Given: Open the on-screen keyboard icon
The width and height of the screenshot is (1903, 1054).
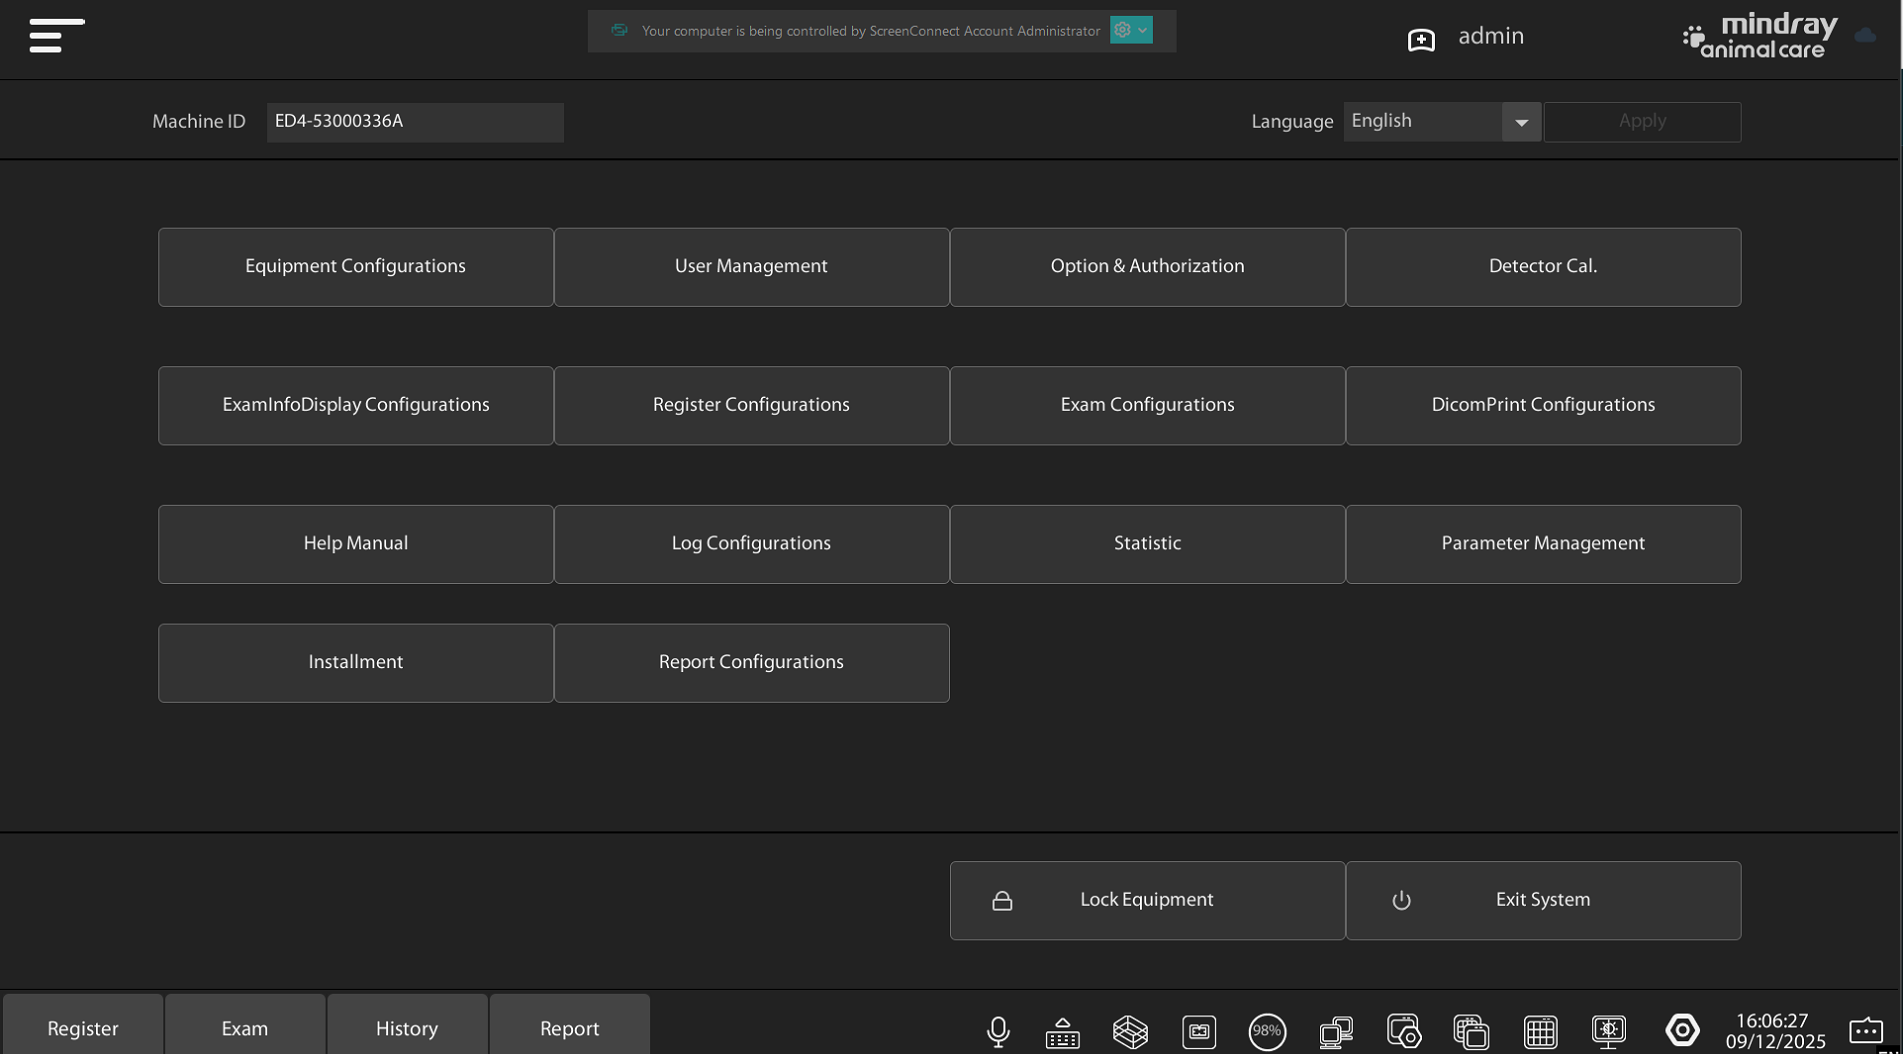Looking at the screenshot, I should [1063, 1032].
